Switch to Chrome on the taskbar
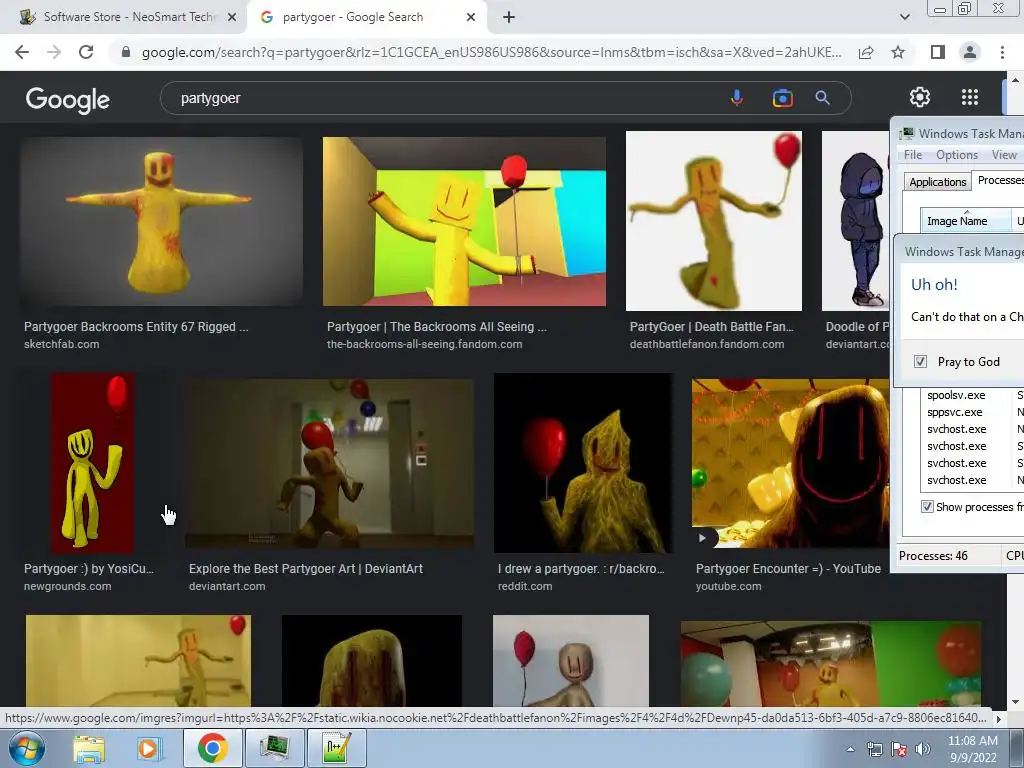1024x768 pixels. pyautogui.click(x=212, y=748)
